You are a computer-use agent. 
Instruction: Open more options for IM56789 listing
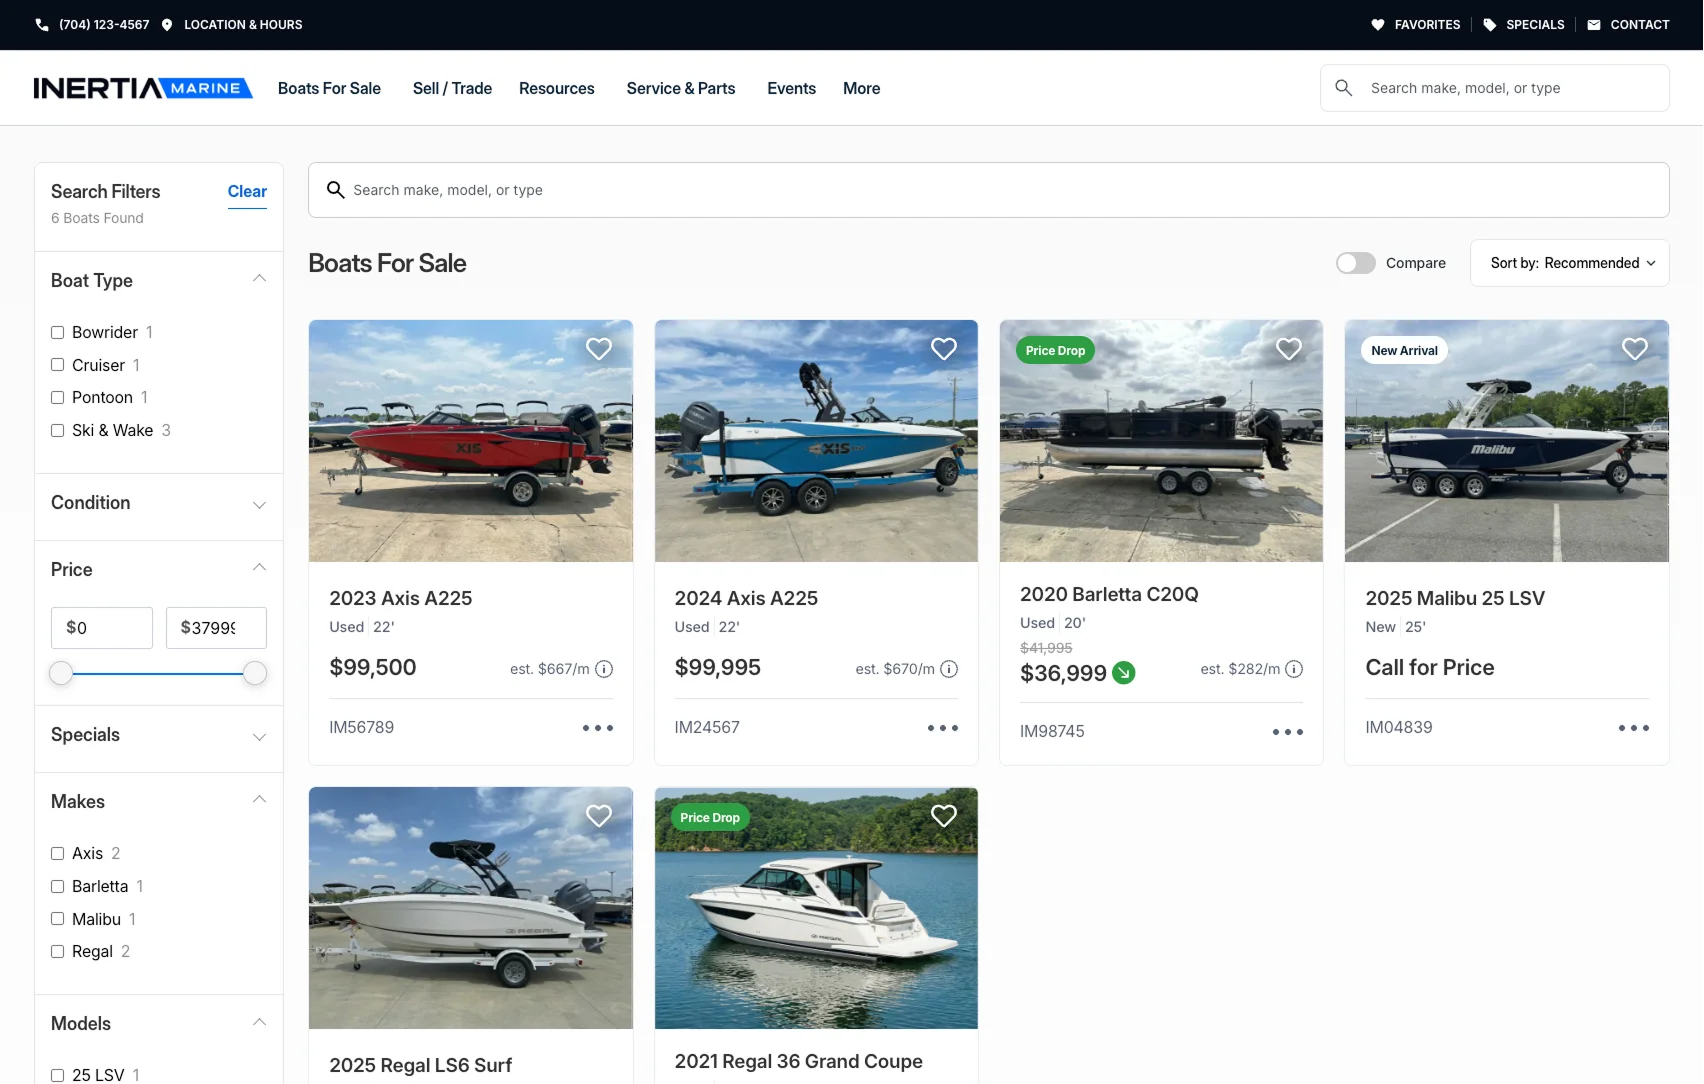click(598, 728)
